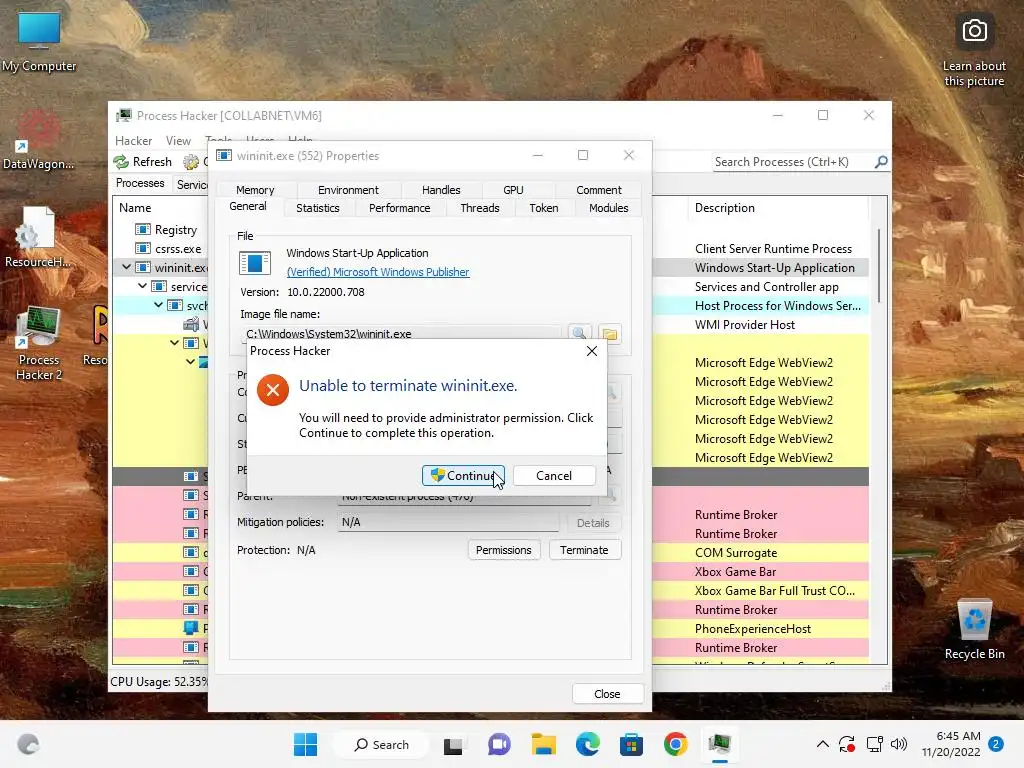The height and width of the screenshot is (768, 1024).
Task: Click the wininit.exe application icon in File section
Action: coord(255,263)
